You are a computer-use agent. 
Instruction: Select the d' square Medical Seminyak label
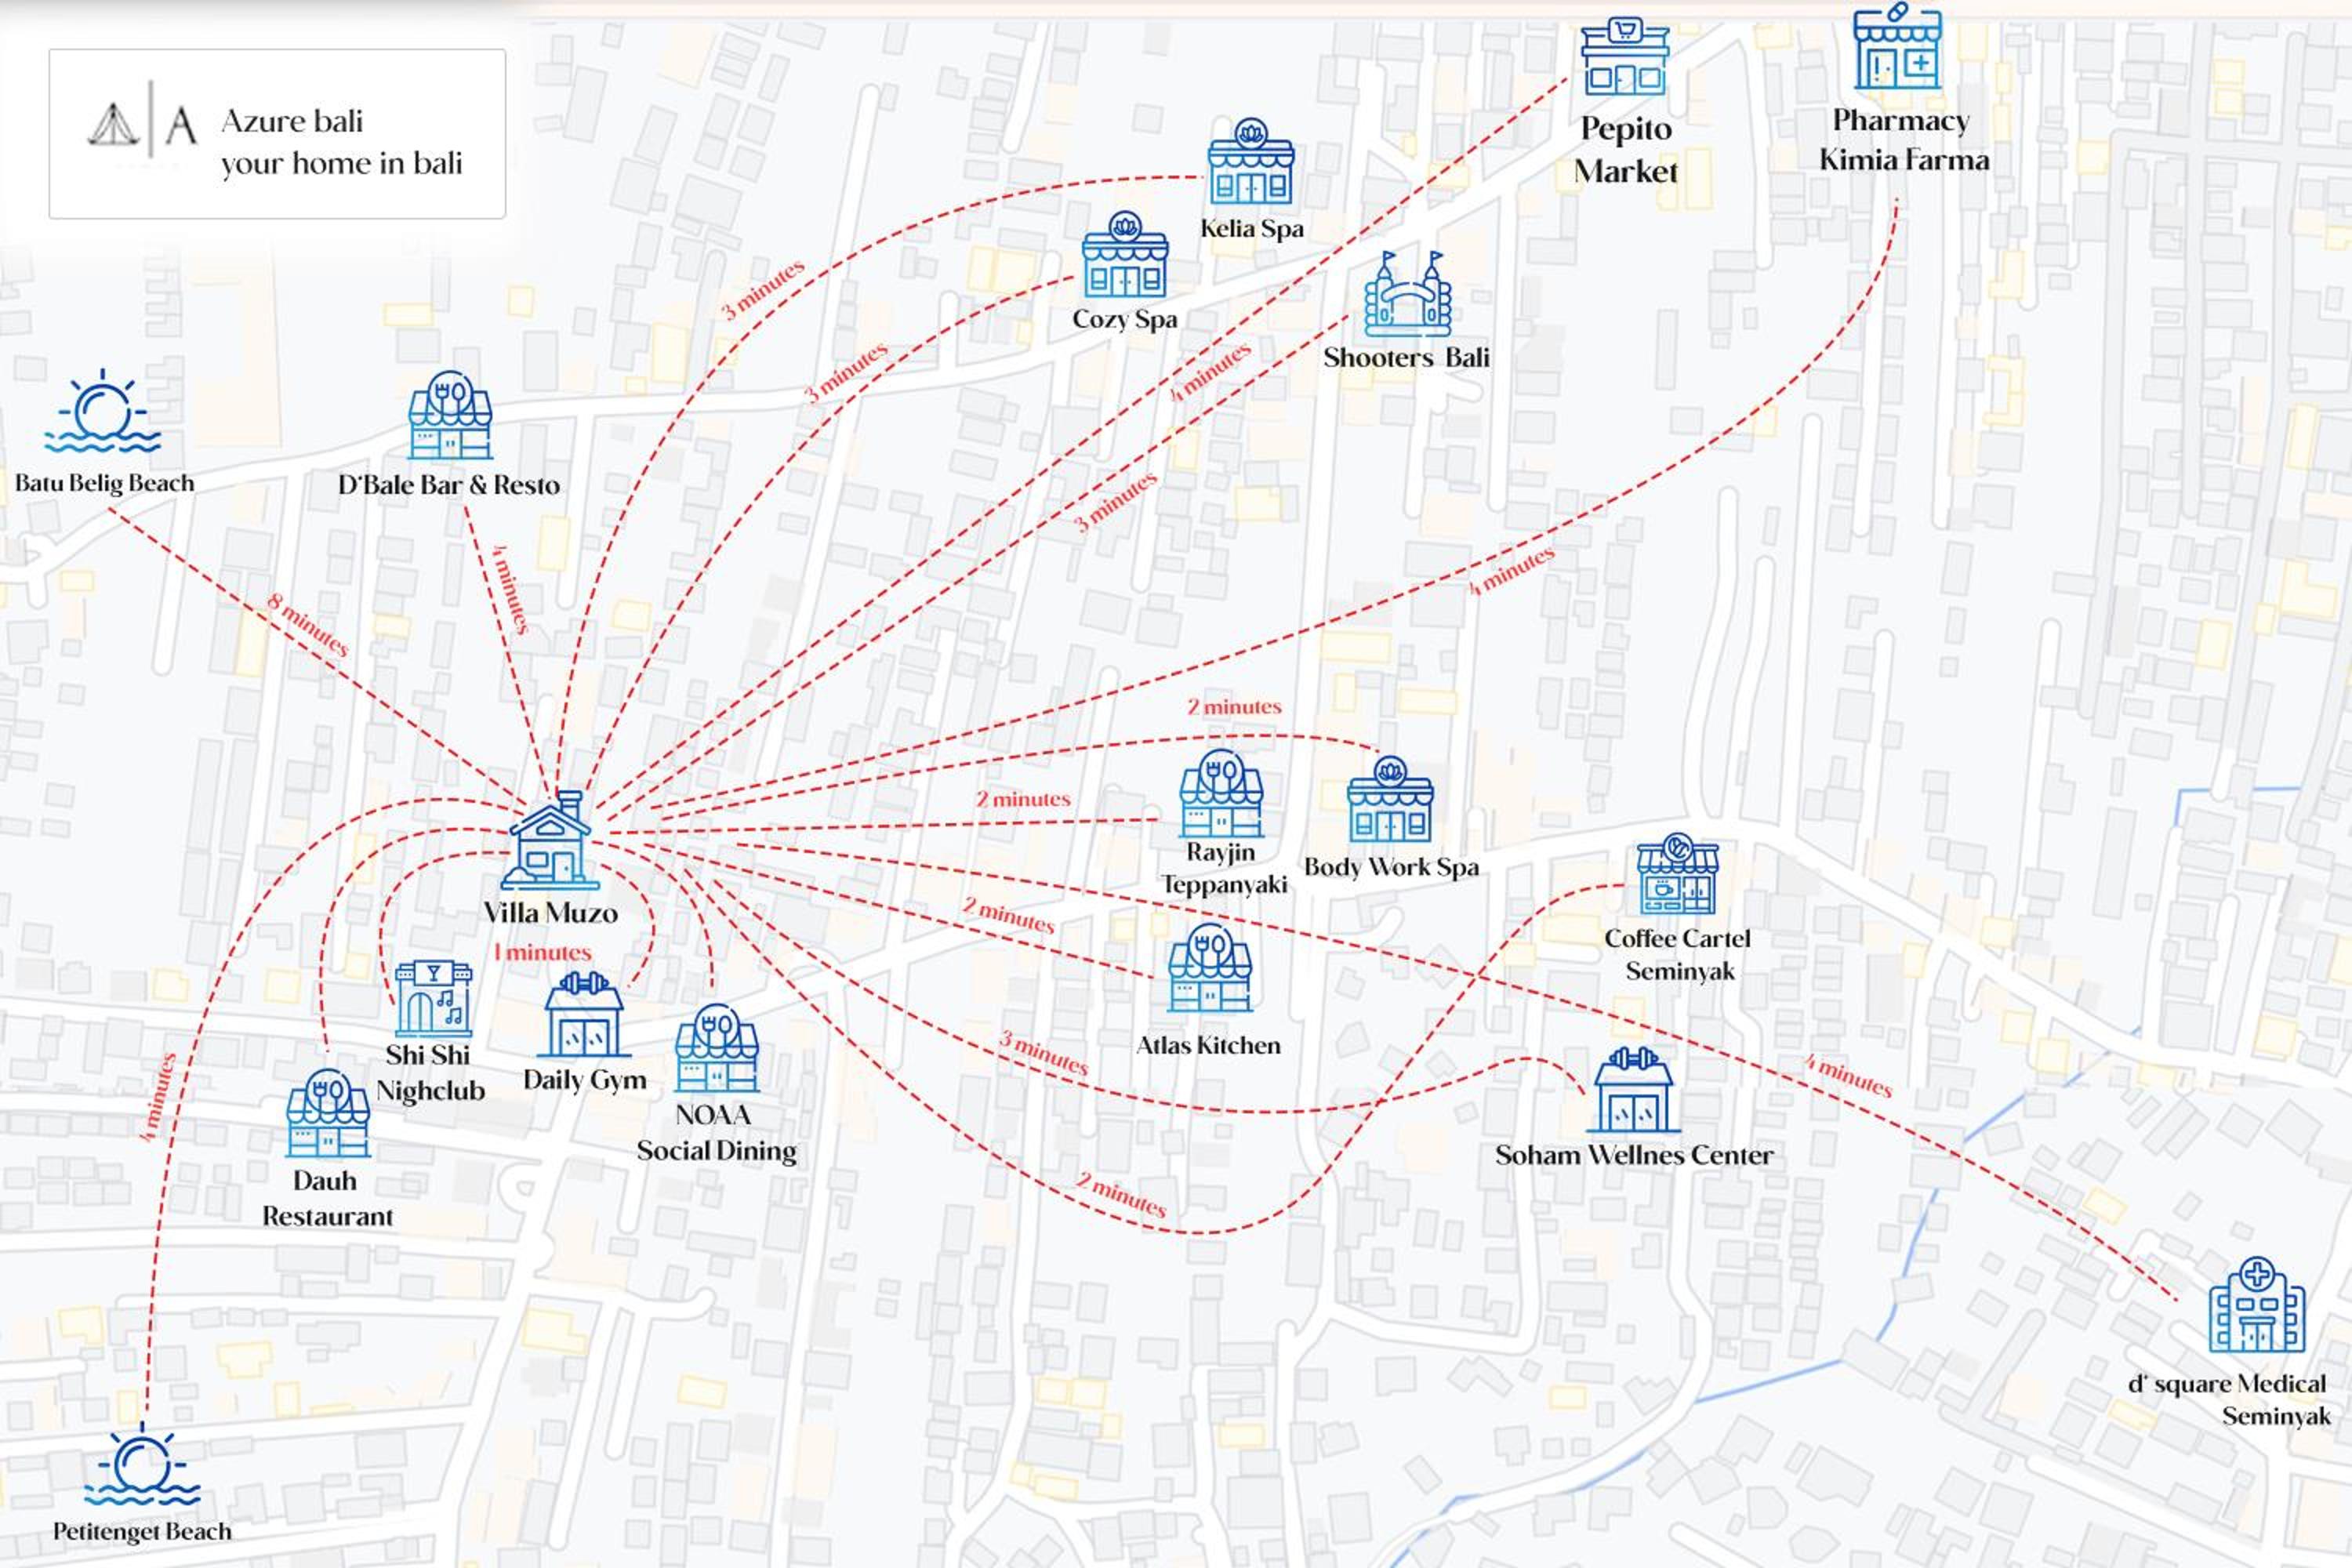point(2228,1400)
